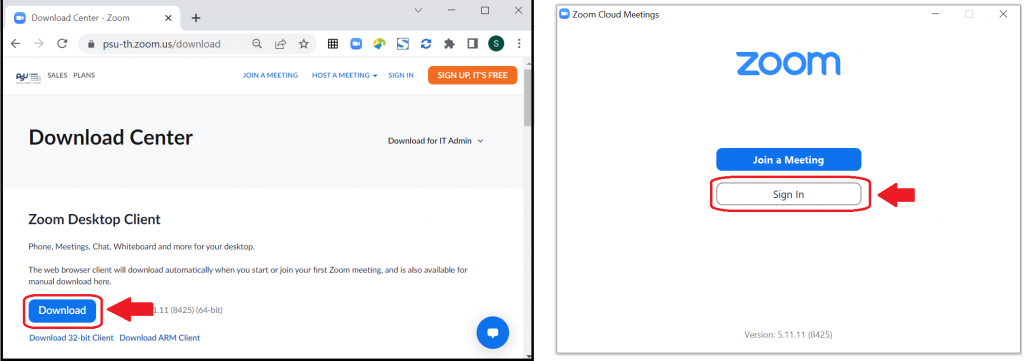Click the PSU logo on the page
This screenshot has width=1024, height=361.
click(29, 77)
